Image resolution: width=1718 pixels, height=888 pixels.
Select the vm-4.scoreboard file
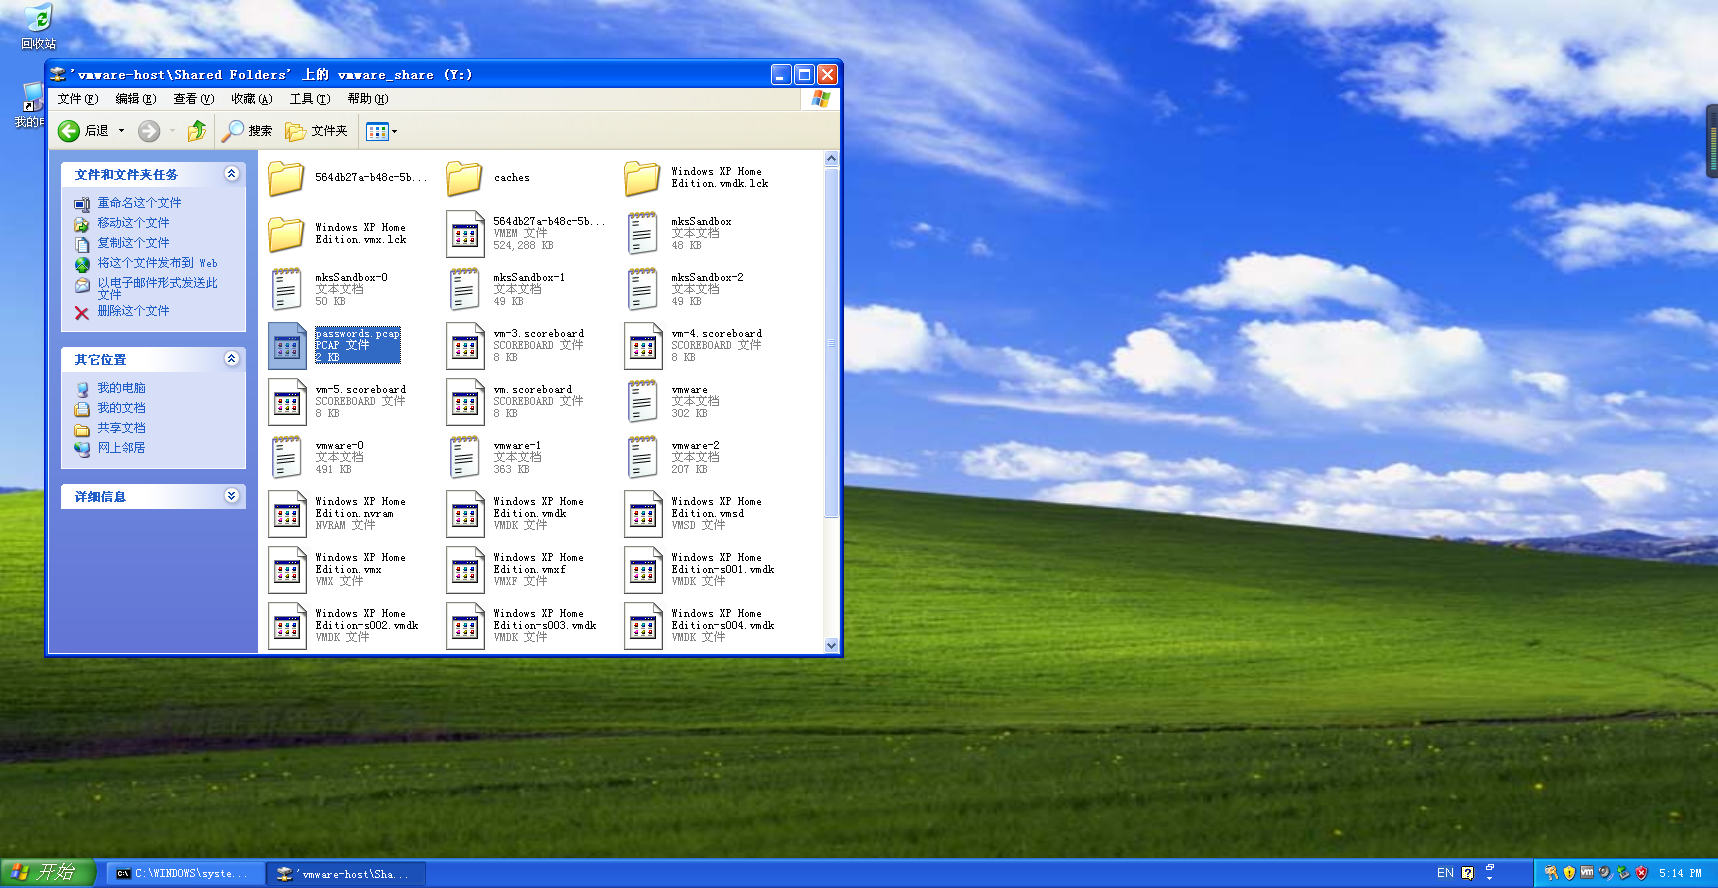coord(694,346)
